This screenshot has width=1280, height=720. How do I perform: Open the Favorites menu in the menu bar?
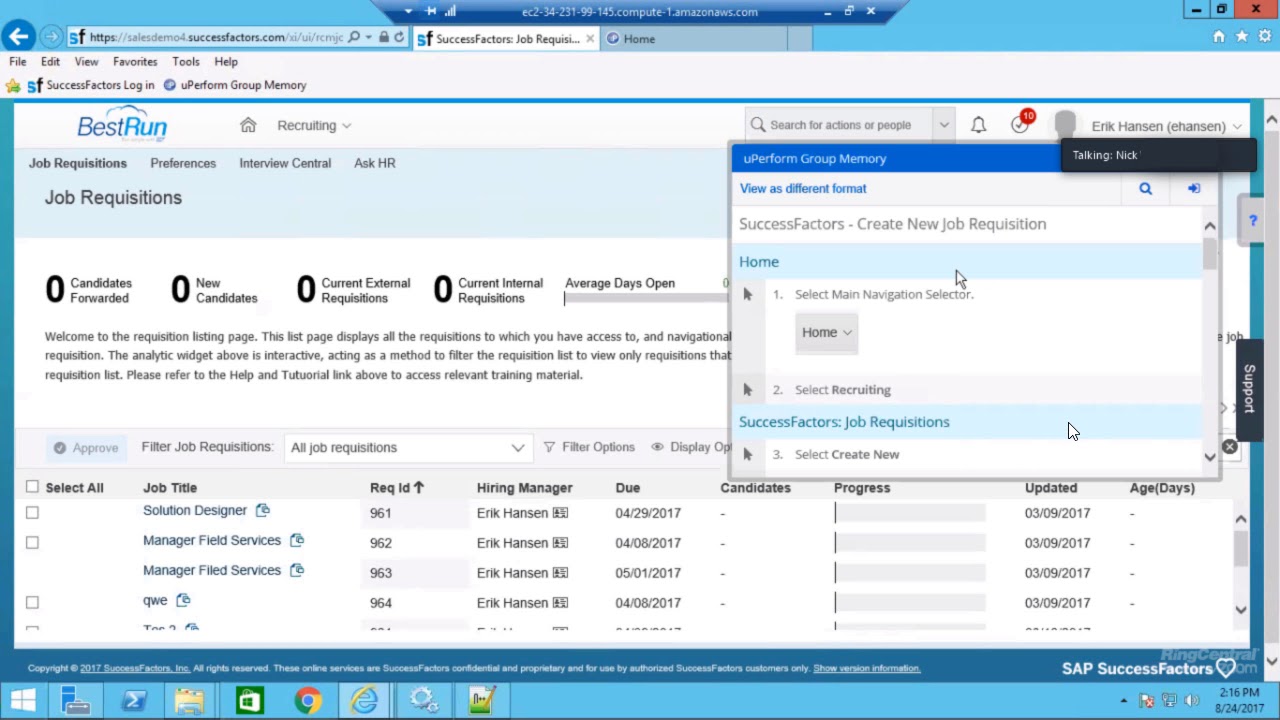(135, 61)
